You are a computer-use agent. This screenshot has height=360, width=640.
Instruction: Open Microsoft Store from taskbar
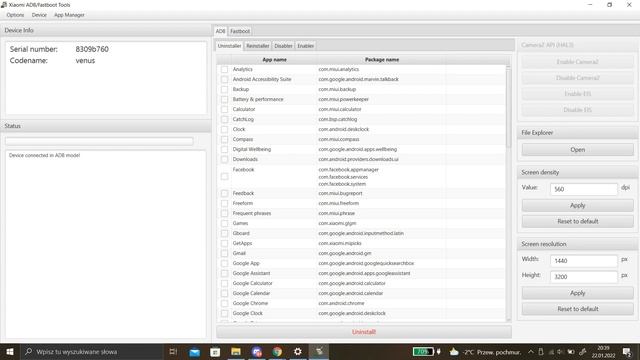point(215,351)
